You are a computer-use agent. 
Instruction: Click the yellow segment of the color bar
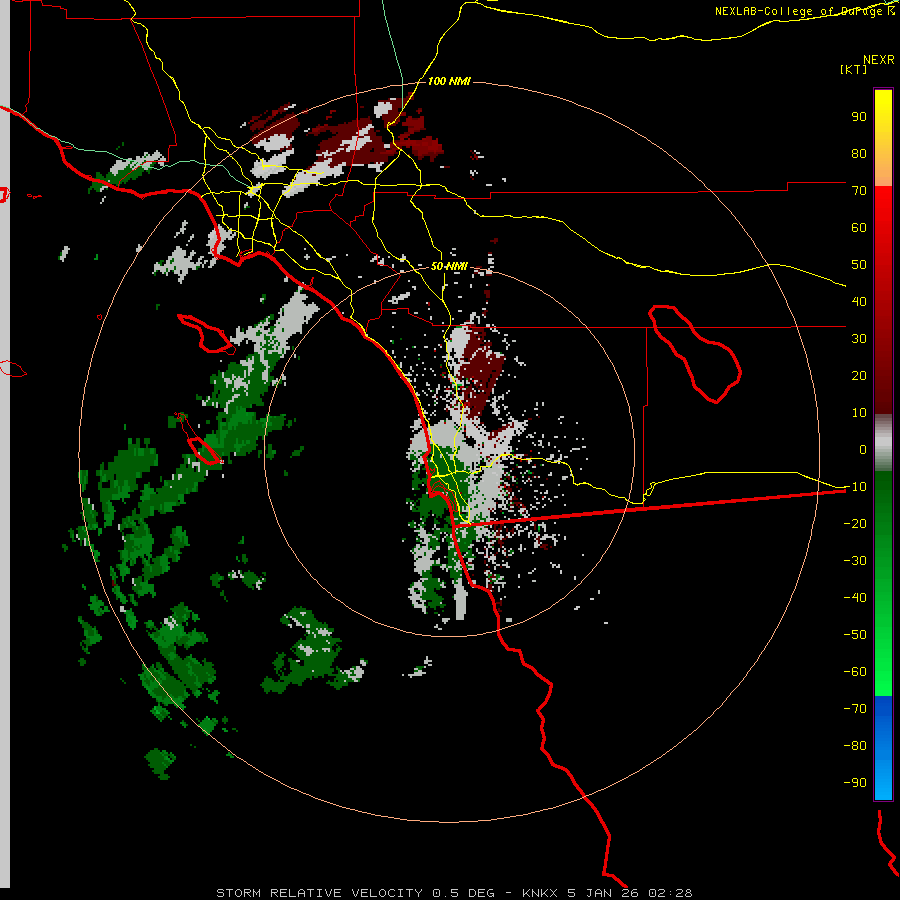point(883,138)
